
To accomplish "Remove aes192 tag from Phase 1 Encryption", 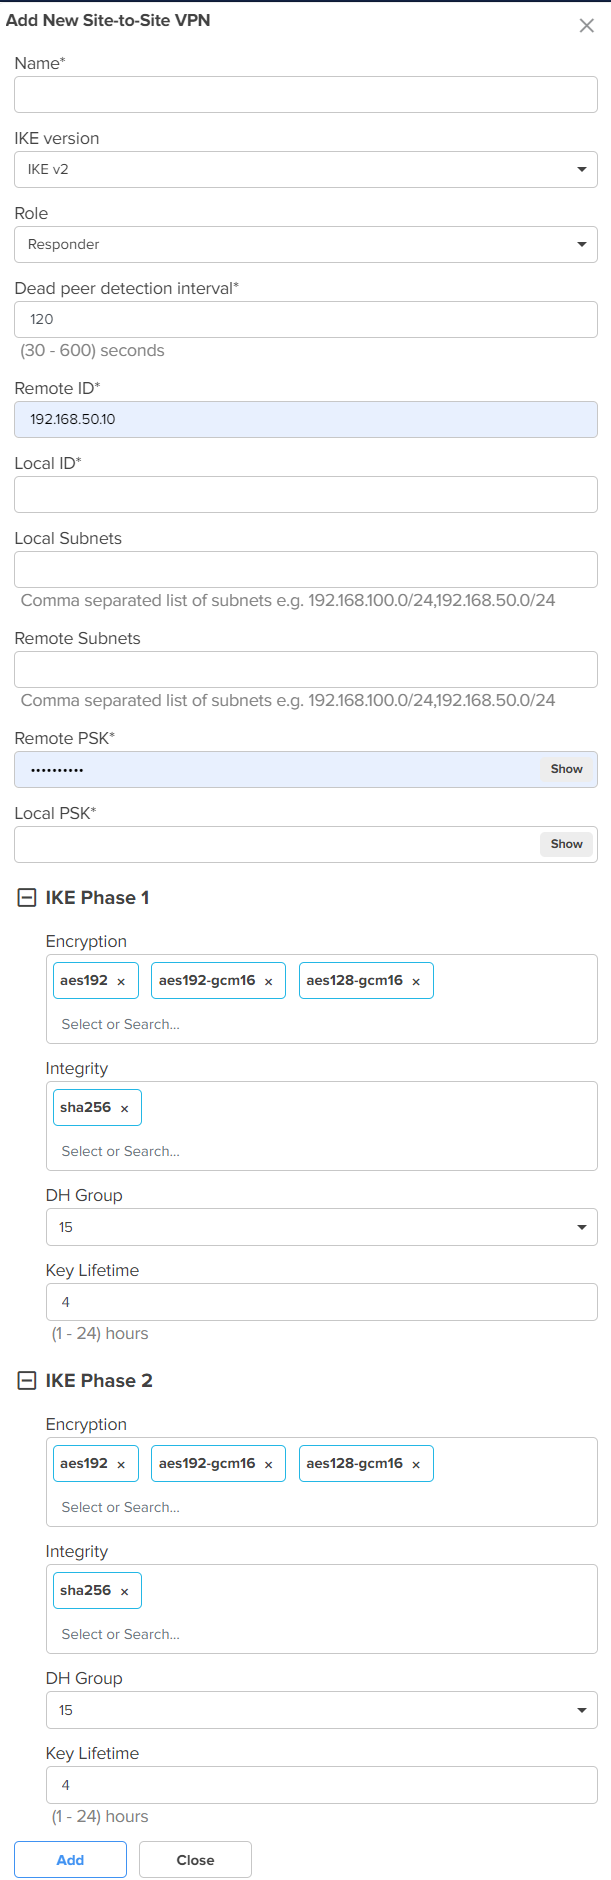I will 121,982.
